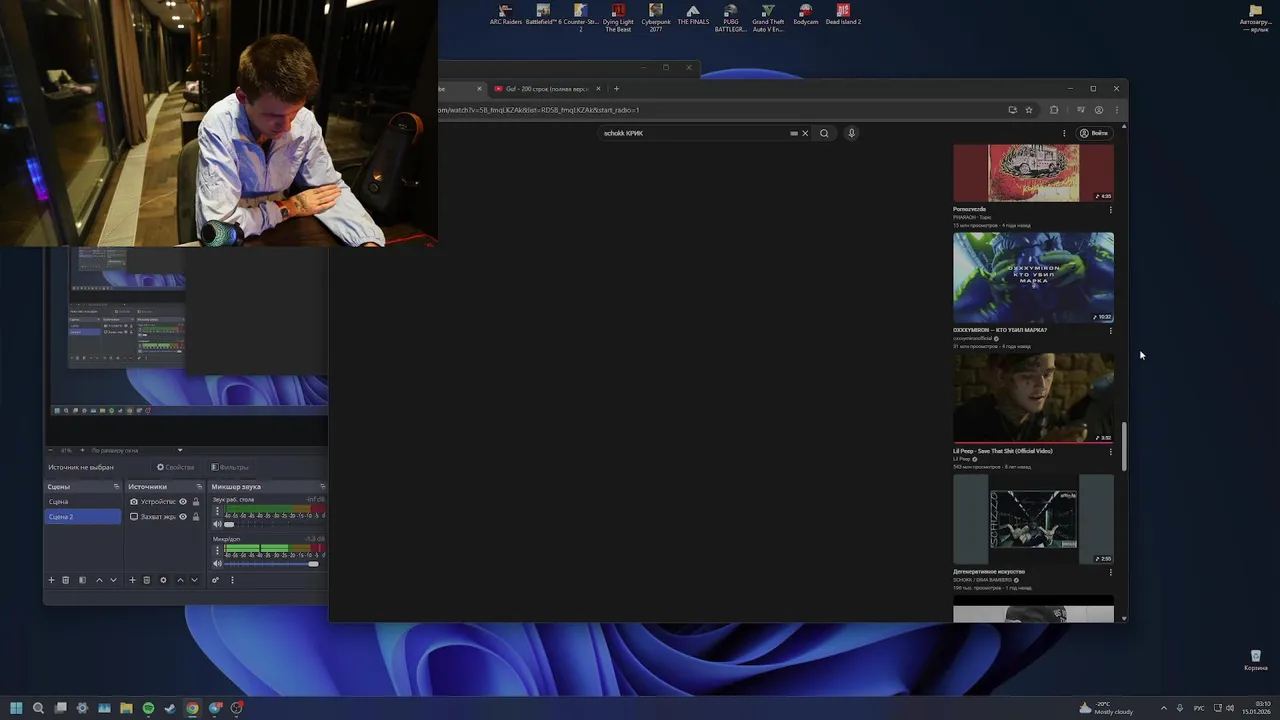Open options menu for OXXXYMIRON video
The height and width of the screenshot is (720, 1280).
click(x=1110, y=331)
